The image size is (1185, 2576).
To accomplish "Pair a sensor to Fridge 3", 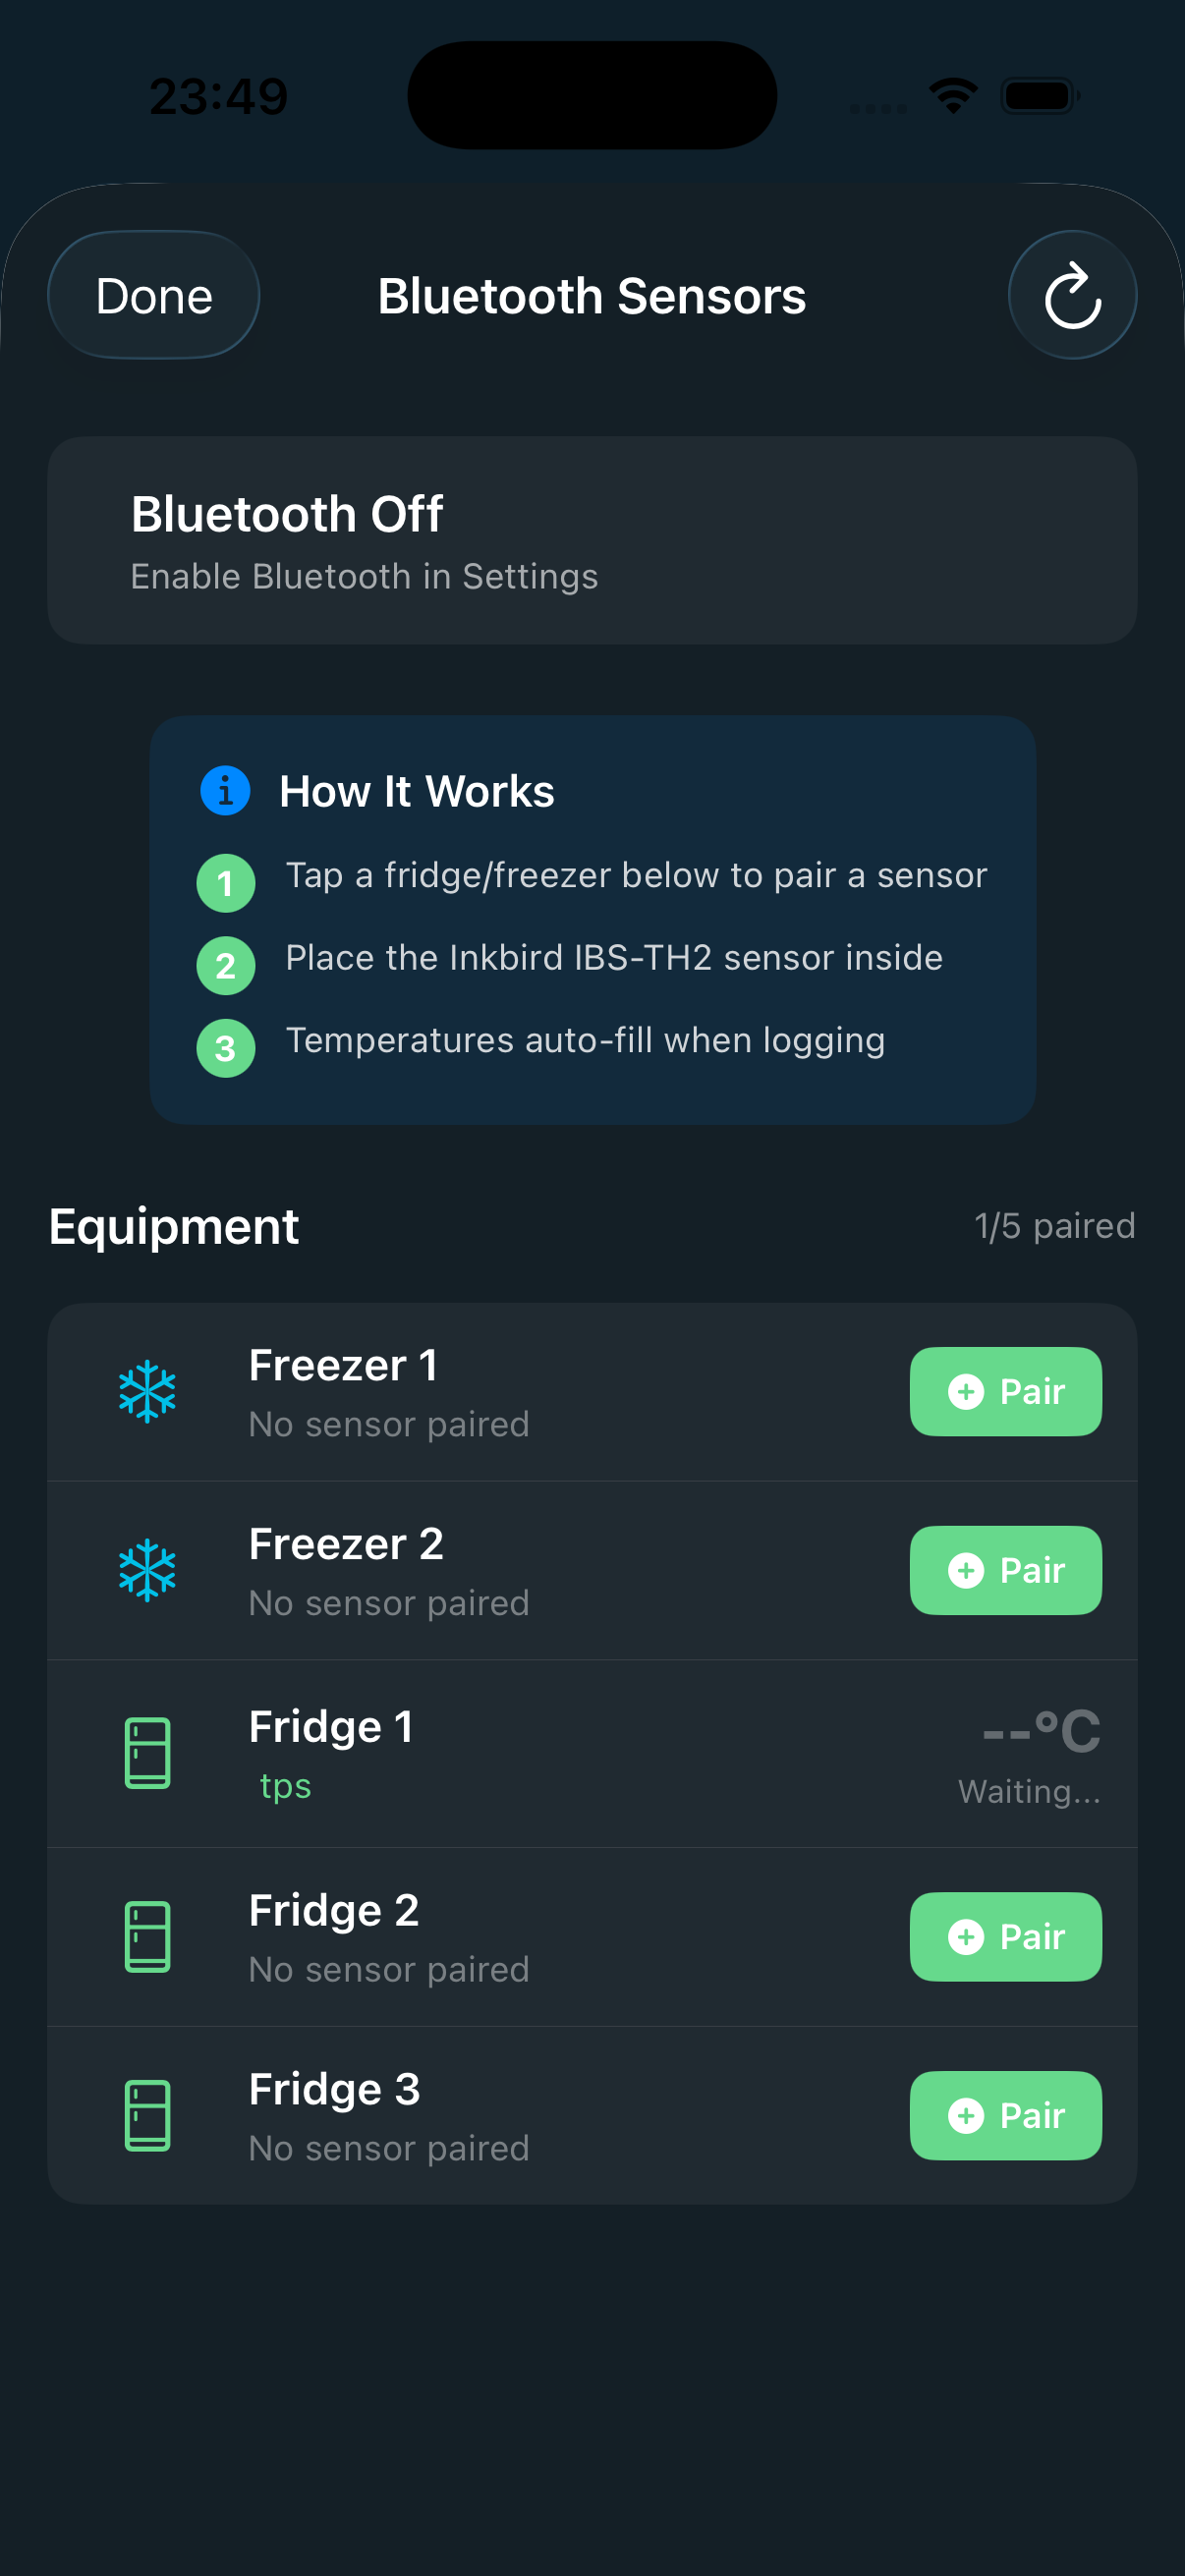I will (1005, 2117).
